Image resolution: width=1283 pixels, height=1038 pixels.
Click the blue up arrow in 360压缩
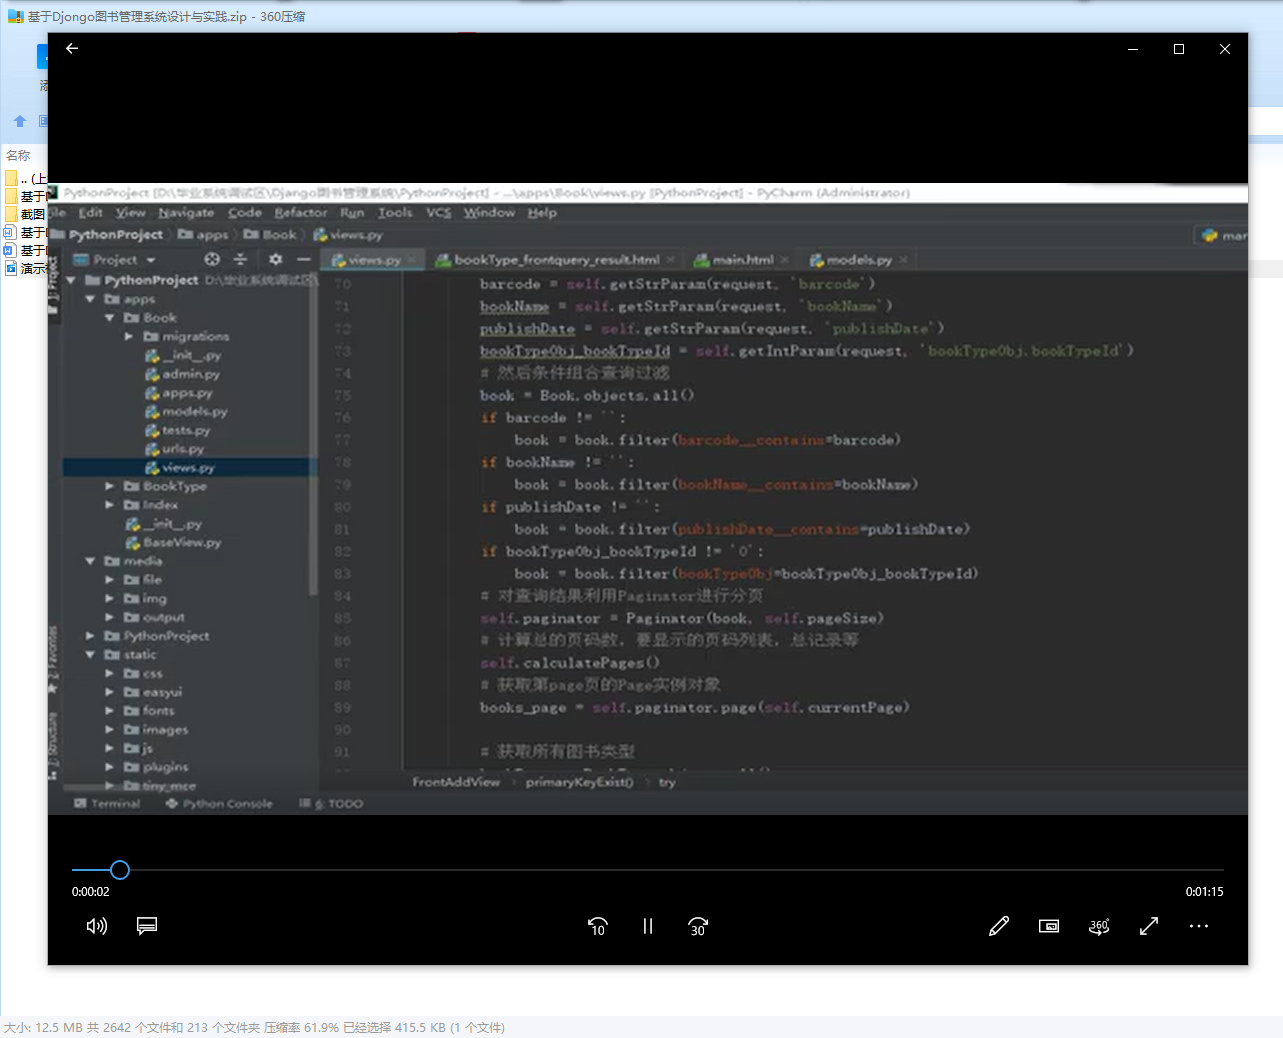coord(20,121)
